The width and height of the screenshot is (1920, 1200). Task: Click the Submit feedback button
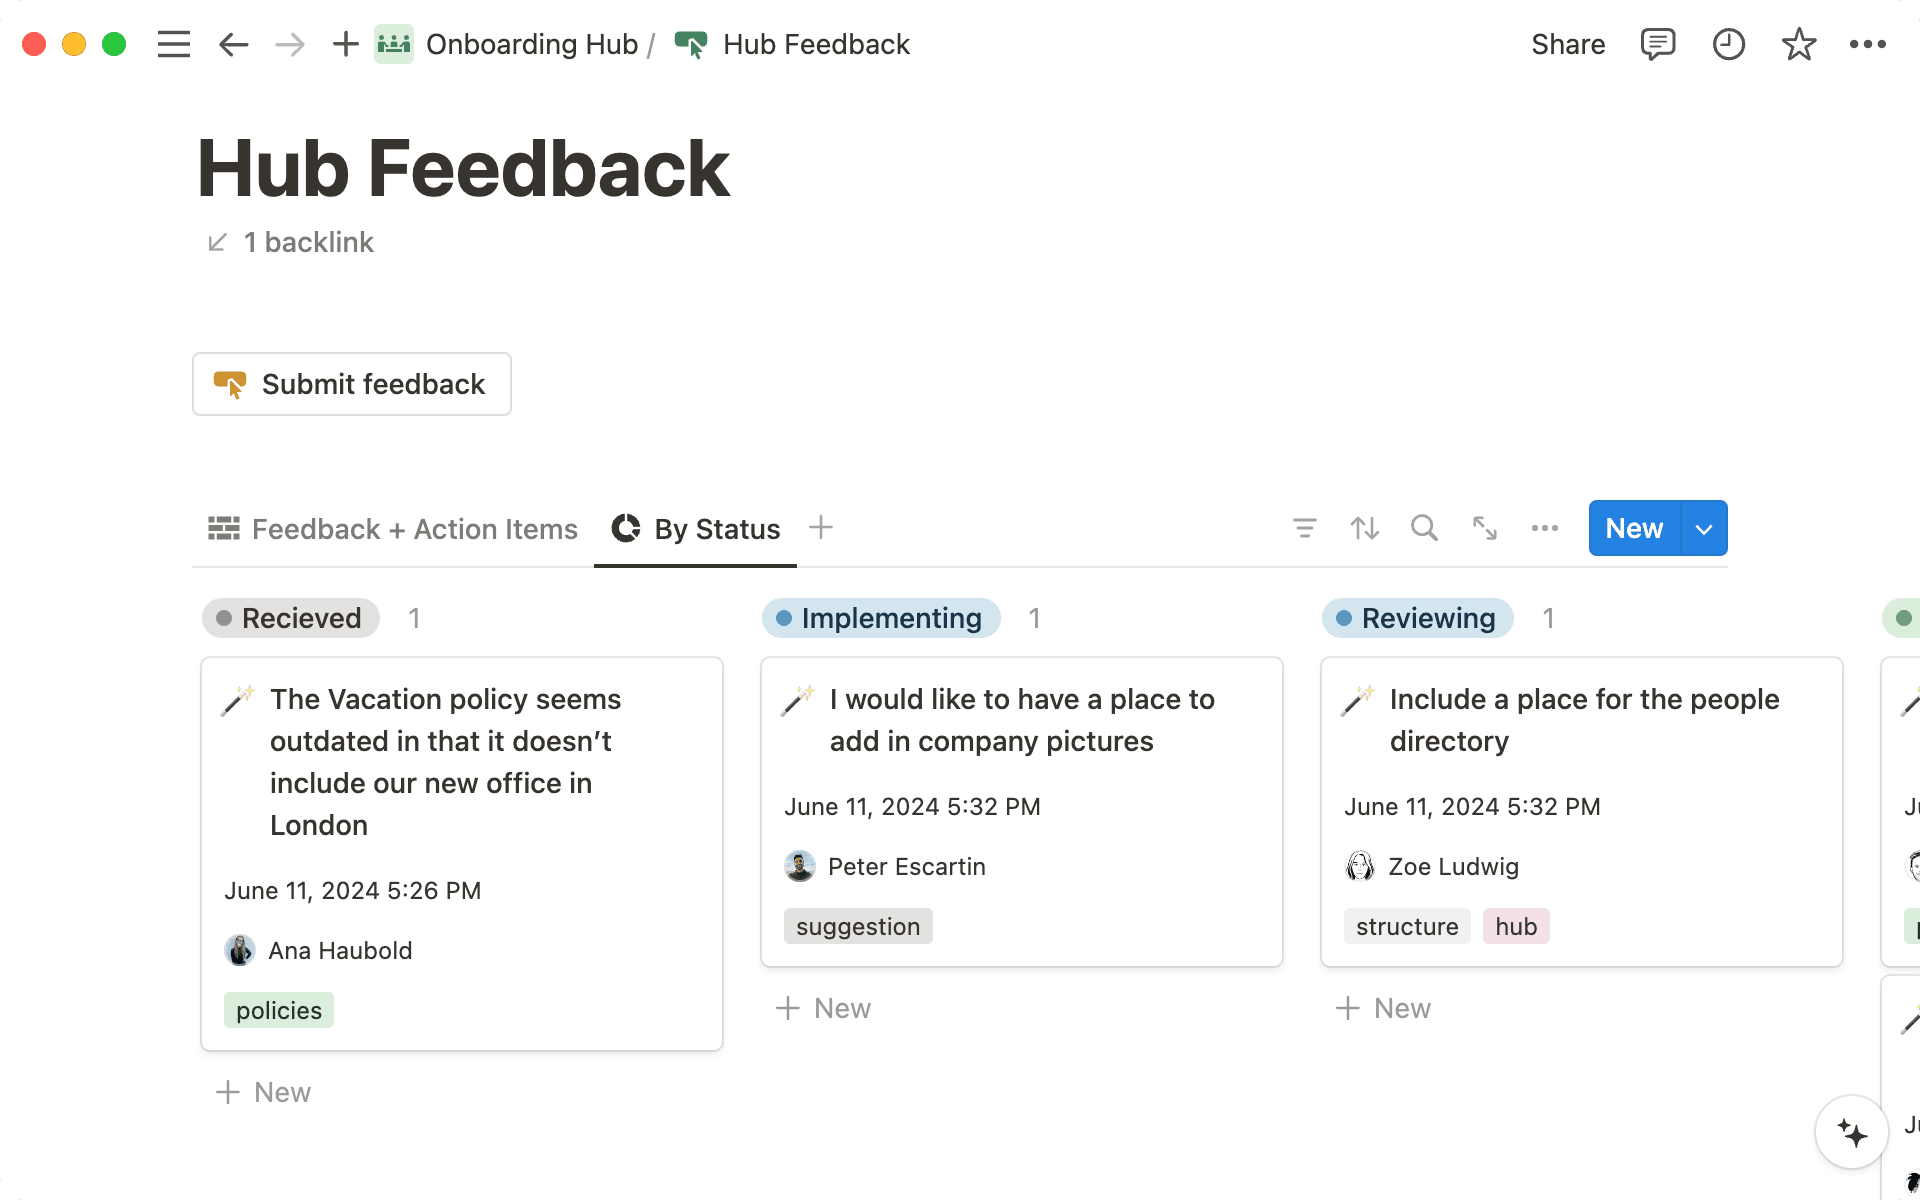(x=351, y=384)
